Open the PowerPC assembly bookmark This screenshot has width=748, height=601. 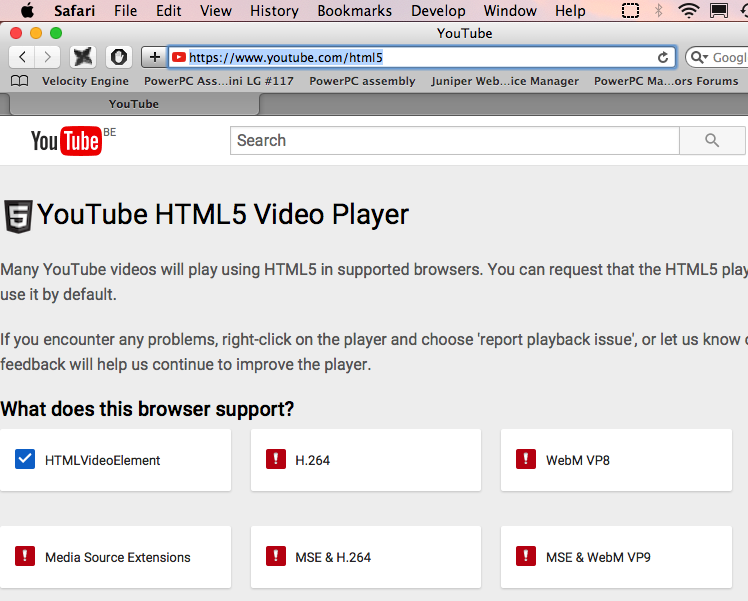(363, 81)
